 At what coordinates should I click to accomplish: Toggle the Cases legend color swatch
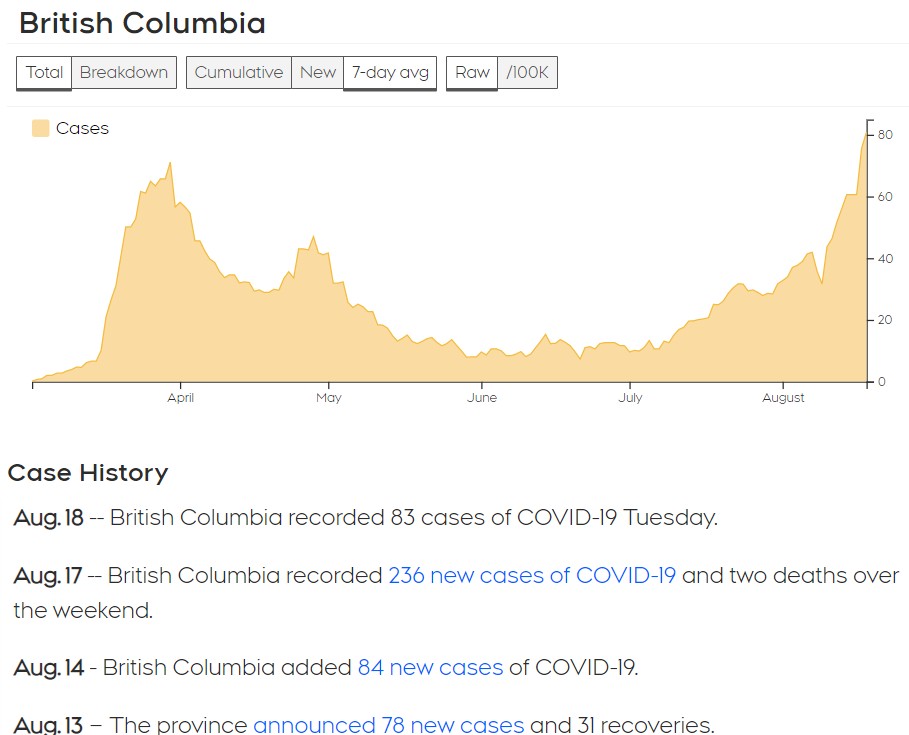(41, 128)
